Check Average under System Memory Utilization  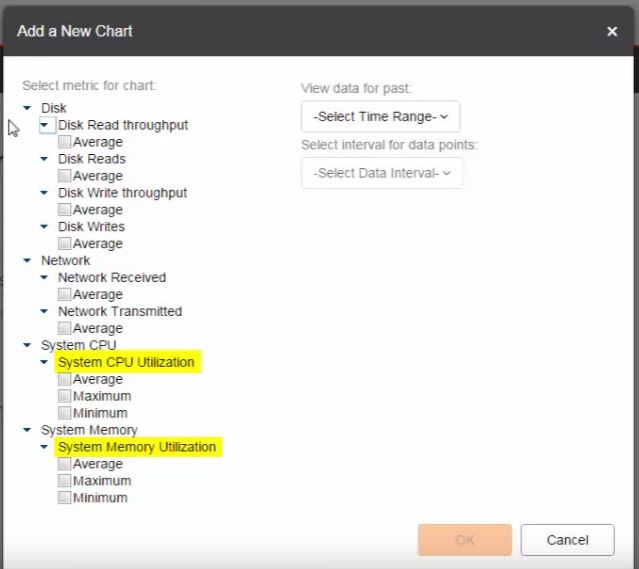click(64, 464)
